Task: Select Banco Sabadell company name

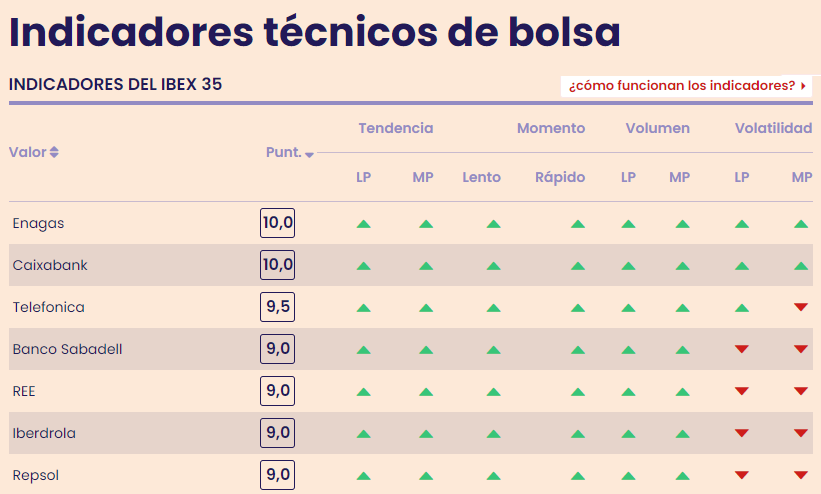Action: point(67,349)
